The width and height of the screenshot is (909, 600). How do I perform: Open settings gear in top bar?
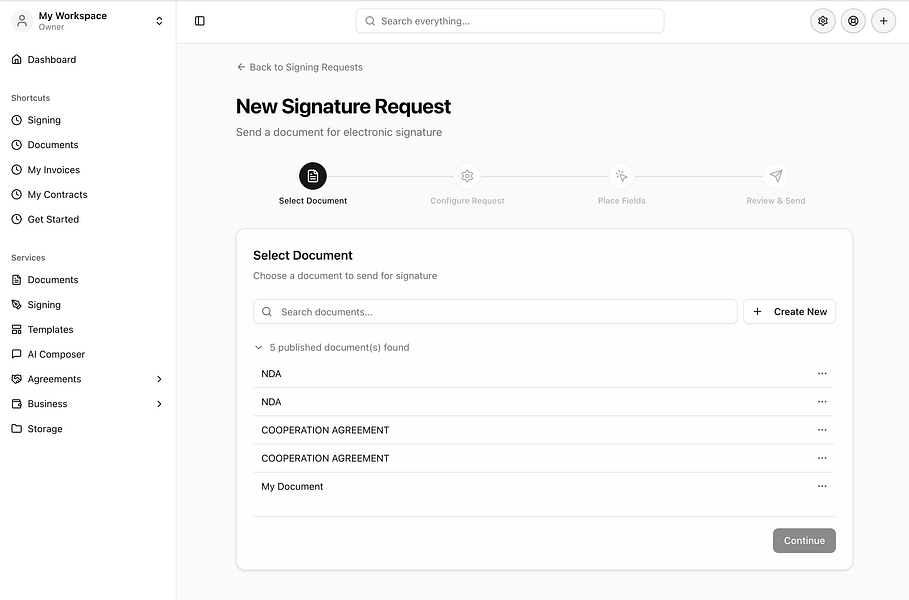click(x=823, y=21)
